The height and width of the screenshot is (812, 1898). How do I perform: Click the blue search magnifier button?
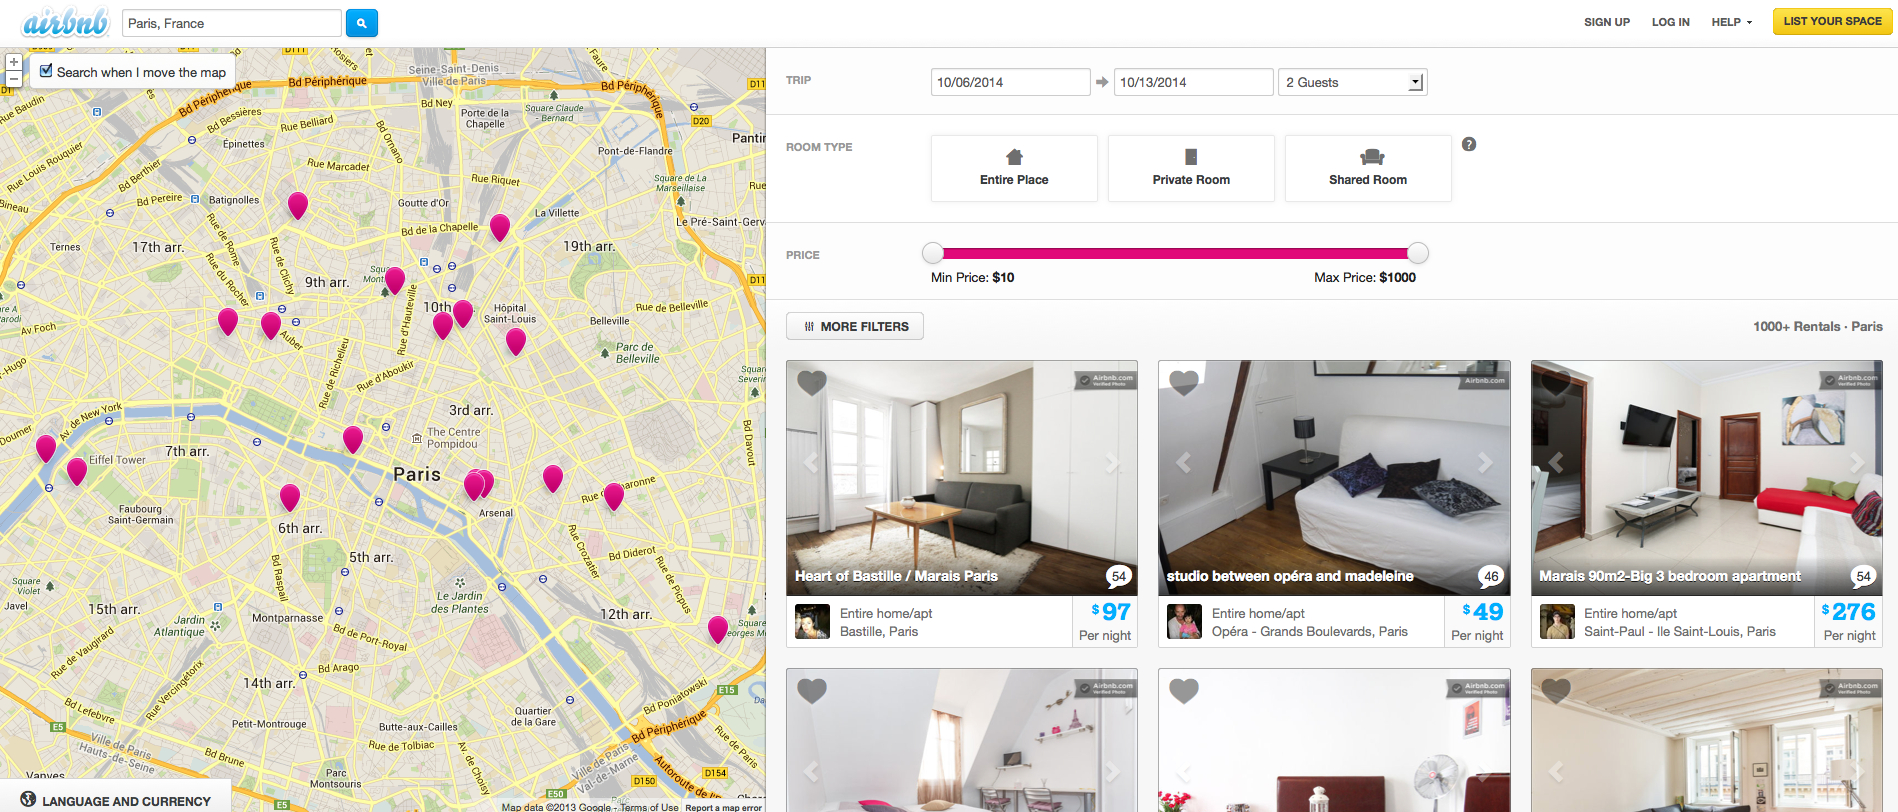coord(361,23)
